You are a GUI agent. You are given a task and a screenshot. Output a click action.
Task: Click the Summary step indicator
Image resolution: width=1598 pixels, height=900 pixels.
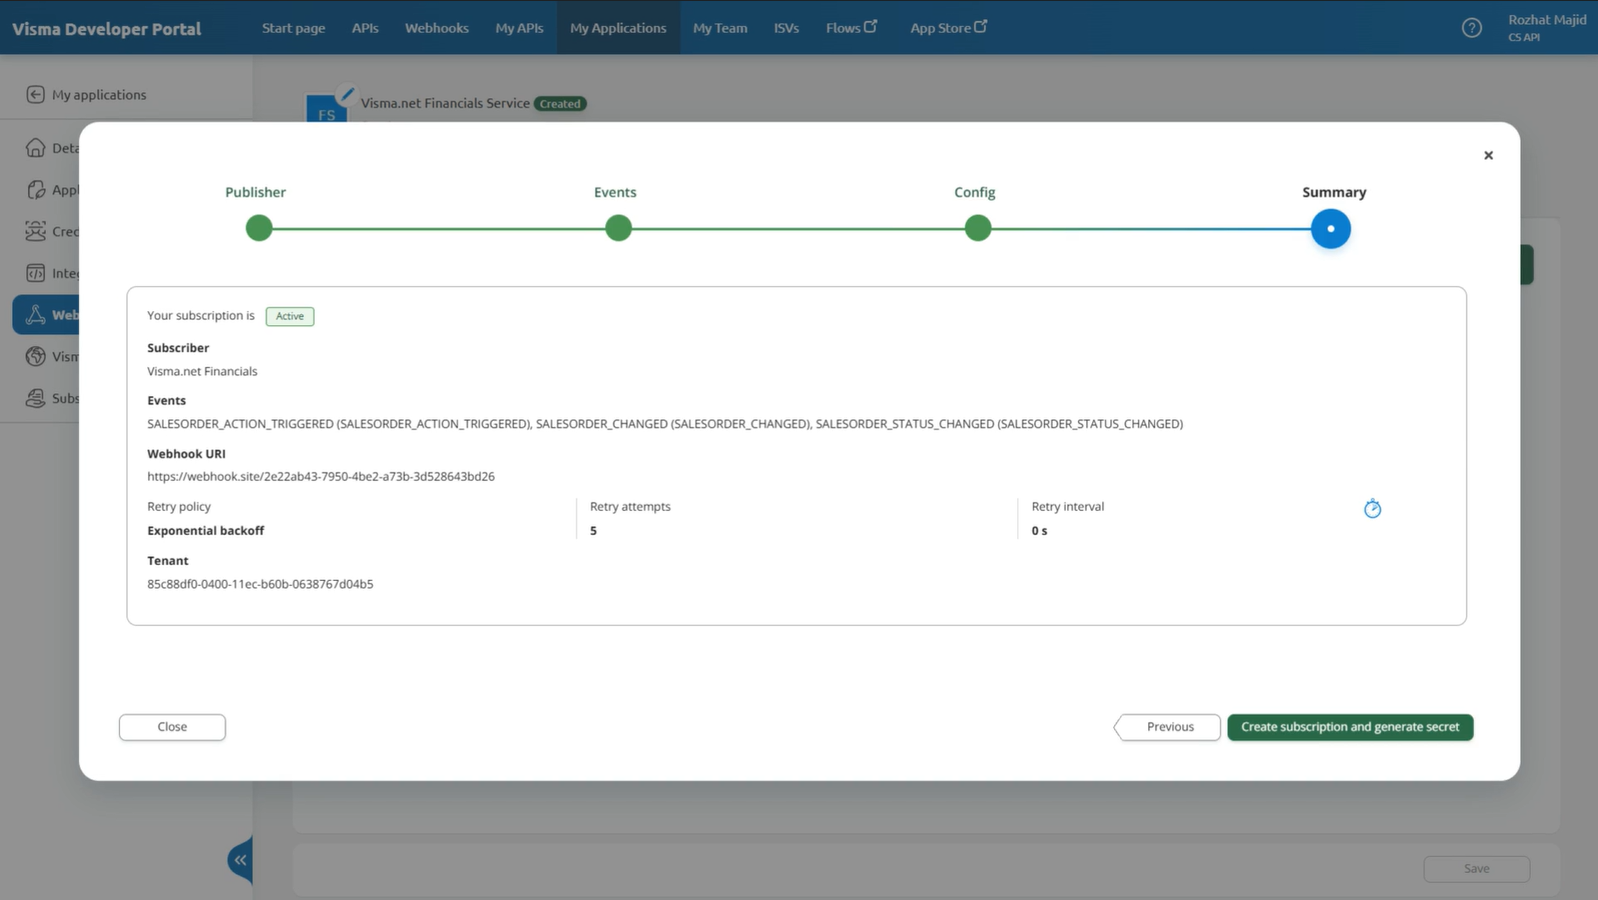tap(1330, 228)
